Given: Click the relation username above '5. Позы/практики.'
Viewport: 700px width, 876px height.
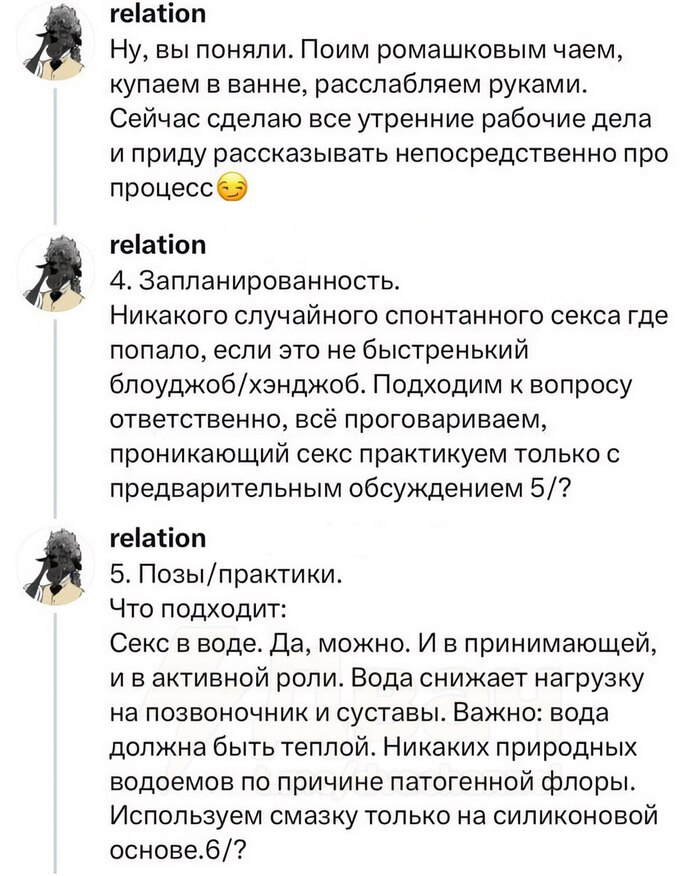Looking at the screenshot, I should pyautogui.click(x=157, y=538).
